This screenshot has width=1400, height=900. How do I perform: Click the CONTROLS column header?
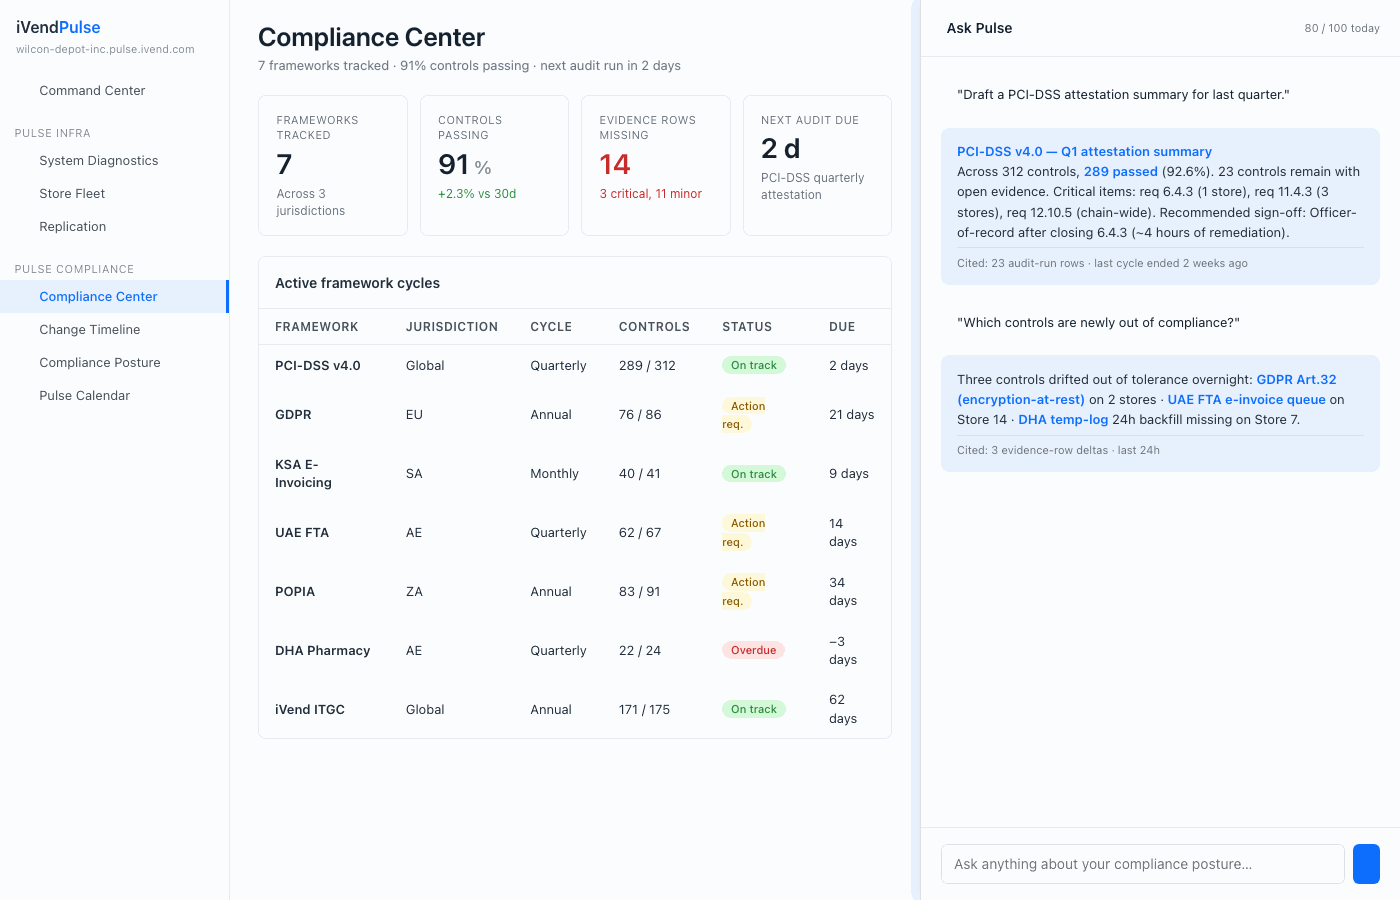coord(654,327)
